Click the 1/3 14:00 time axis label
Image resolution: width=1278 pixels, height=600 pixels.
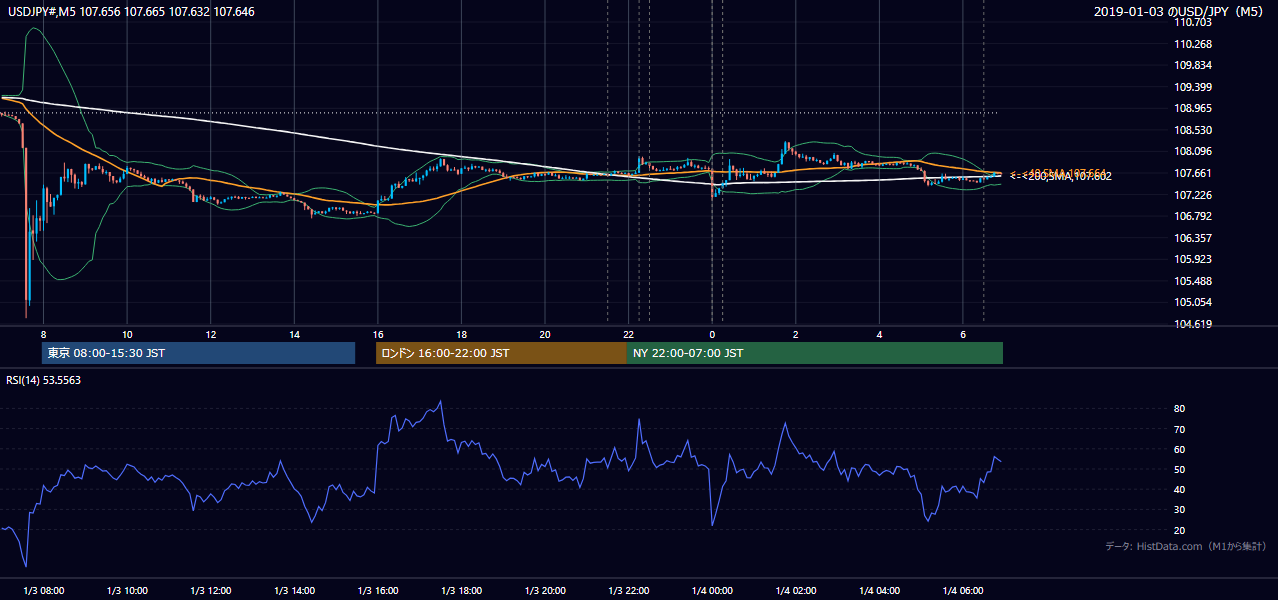[294, 591]
